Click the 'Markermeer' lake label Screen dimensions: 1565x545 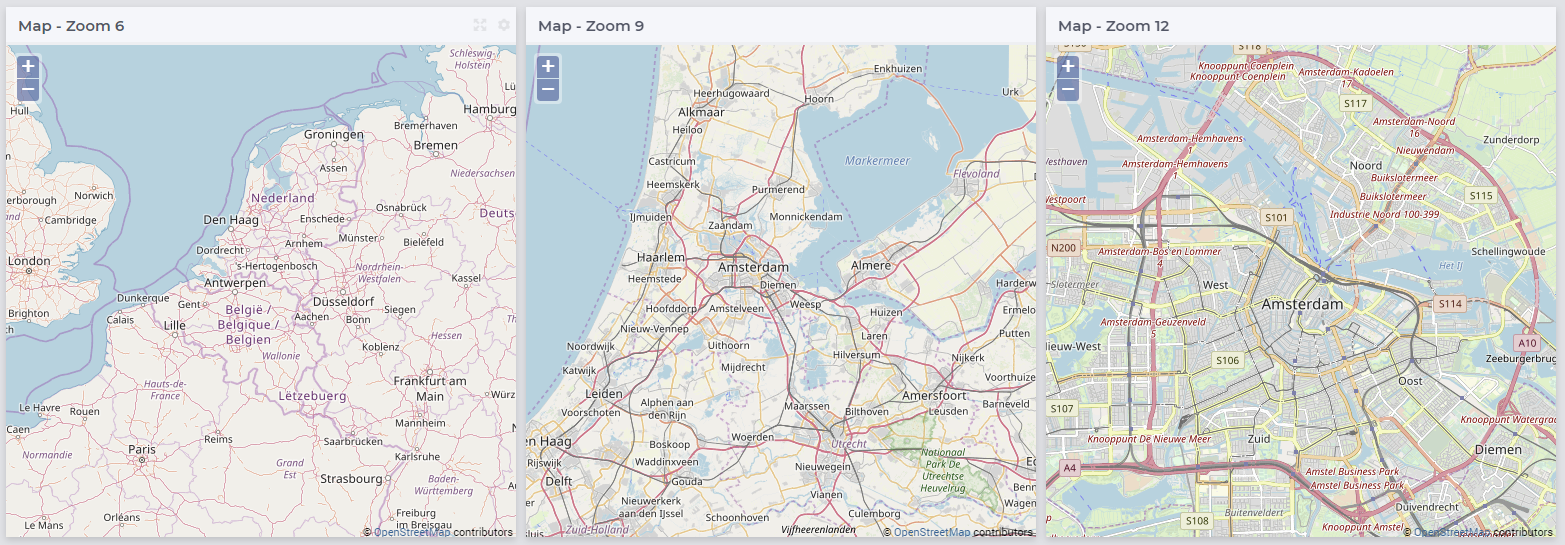pyautogui.click(x=877, y=160)
